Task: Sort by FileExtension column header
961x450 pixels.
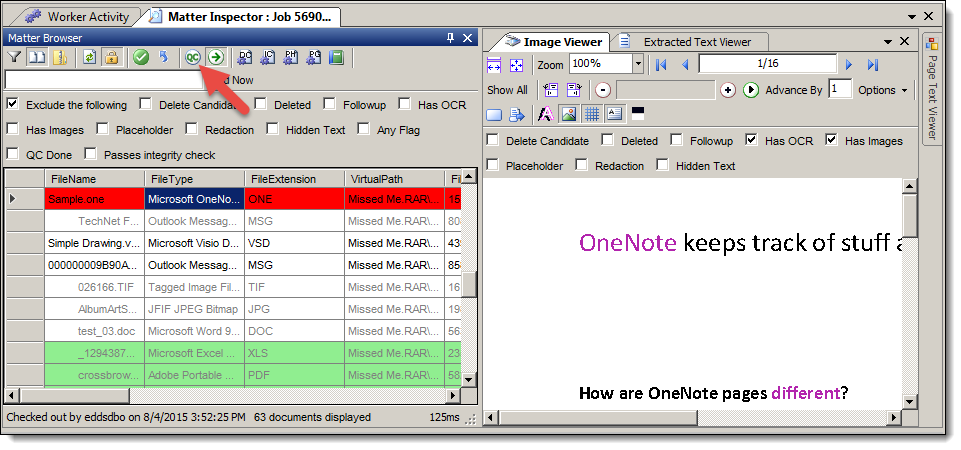Action: pos(295,179)
